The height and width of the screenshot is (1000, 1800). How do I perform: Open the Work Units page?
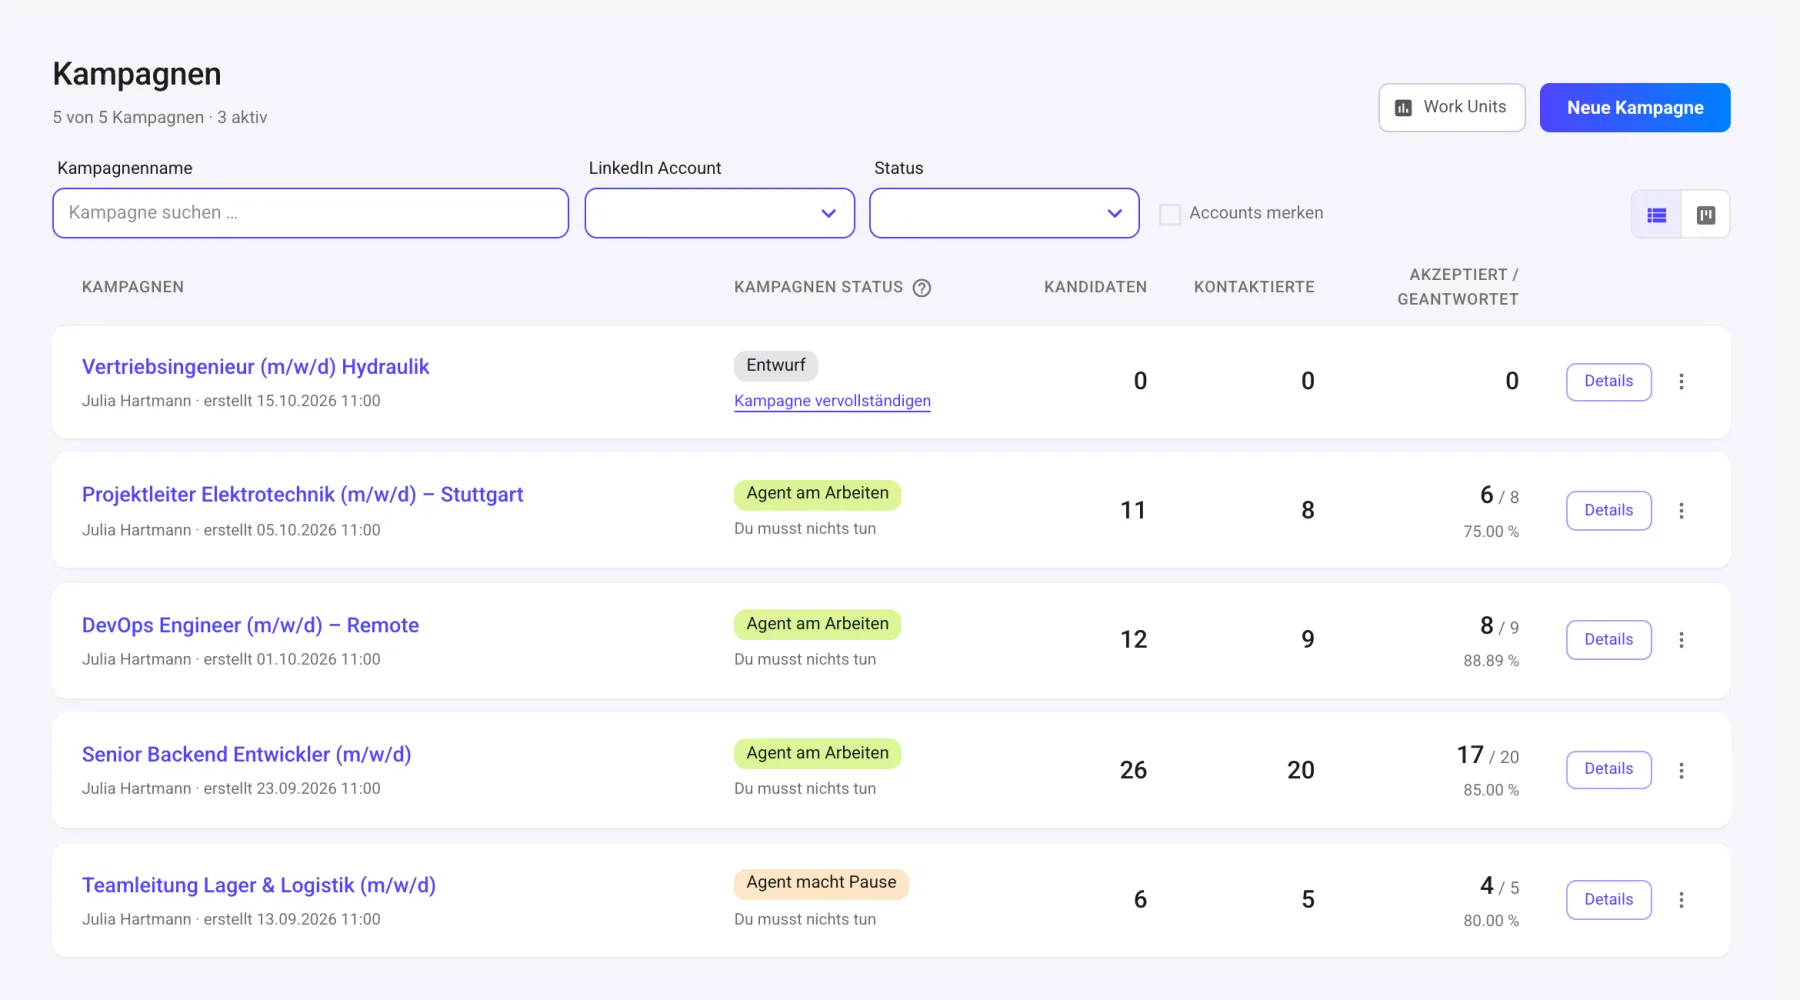(x=1452, y=107)
